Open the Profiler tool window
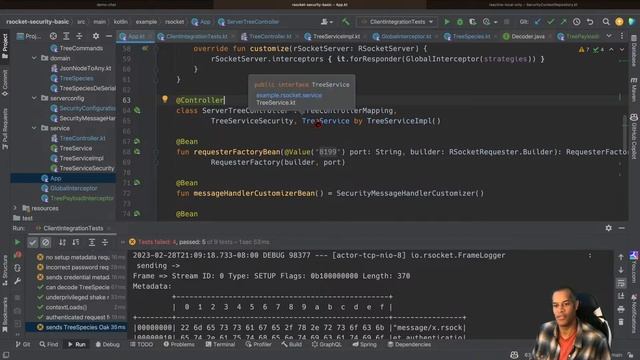640x360 pixels. coord(258,344)
